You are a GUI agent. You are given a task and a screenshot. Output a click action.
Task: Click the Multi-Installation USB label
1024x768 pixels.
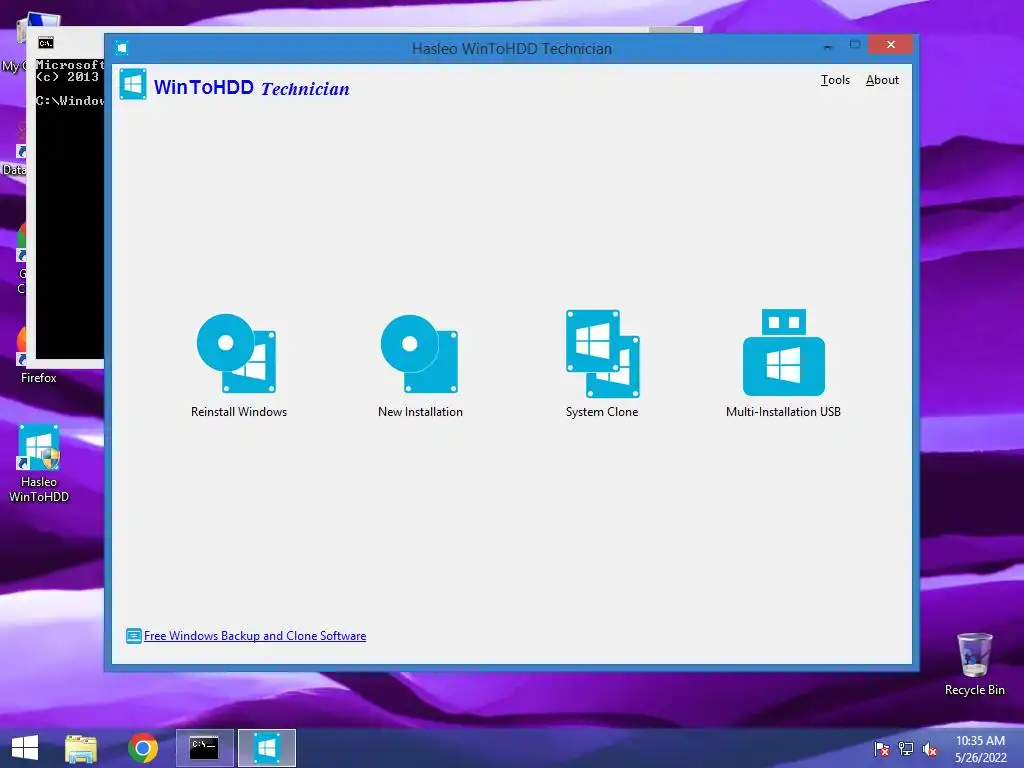click(784, 411)
